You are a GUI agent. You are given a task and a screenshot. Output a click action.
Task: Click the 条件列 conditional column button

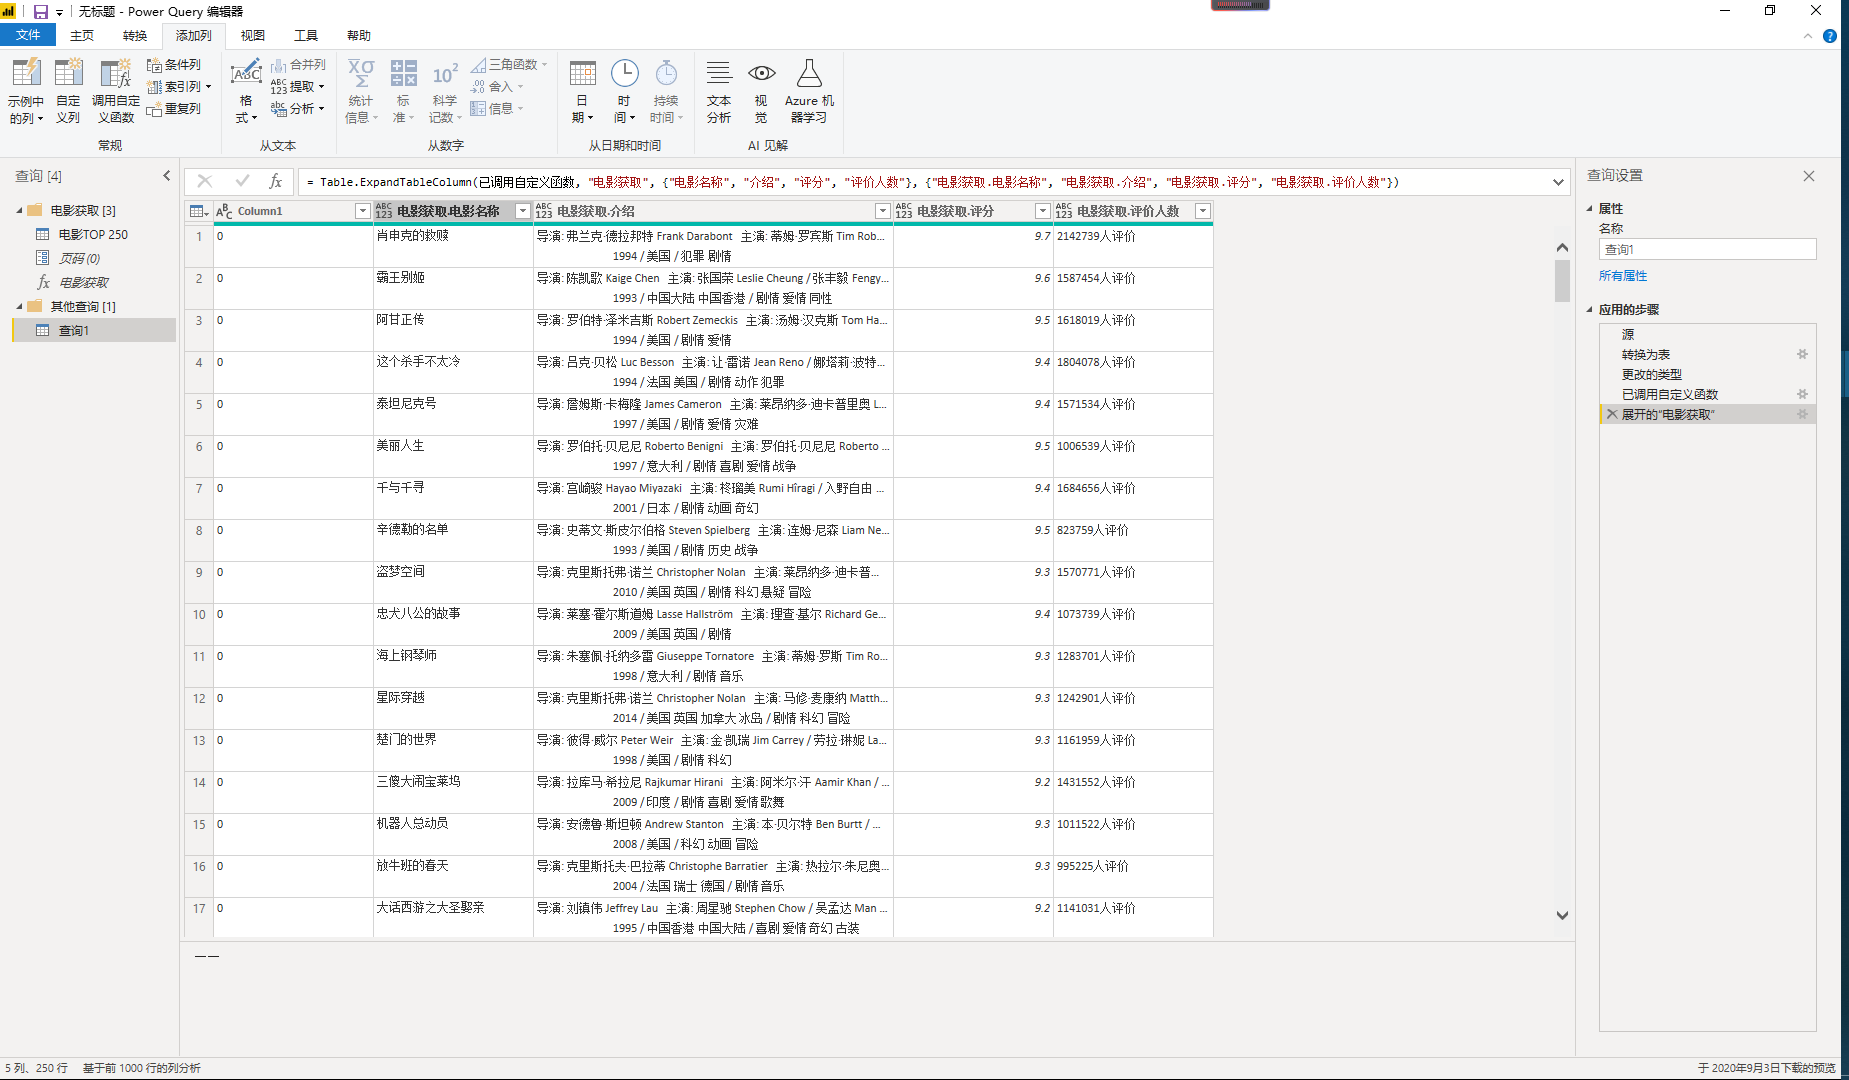(x=174, y=65)
